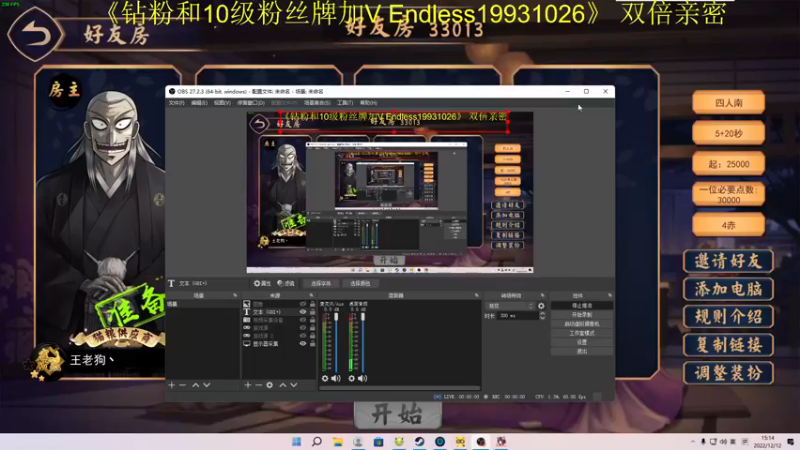Open the scene transition type dropdown
This screenshot has width=800, height=450.
[510, 306]
